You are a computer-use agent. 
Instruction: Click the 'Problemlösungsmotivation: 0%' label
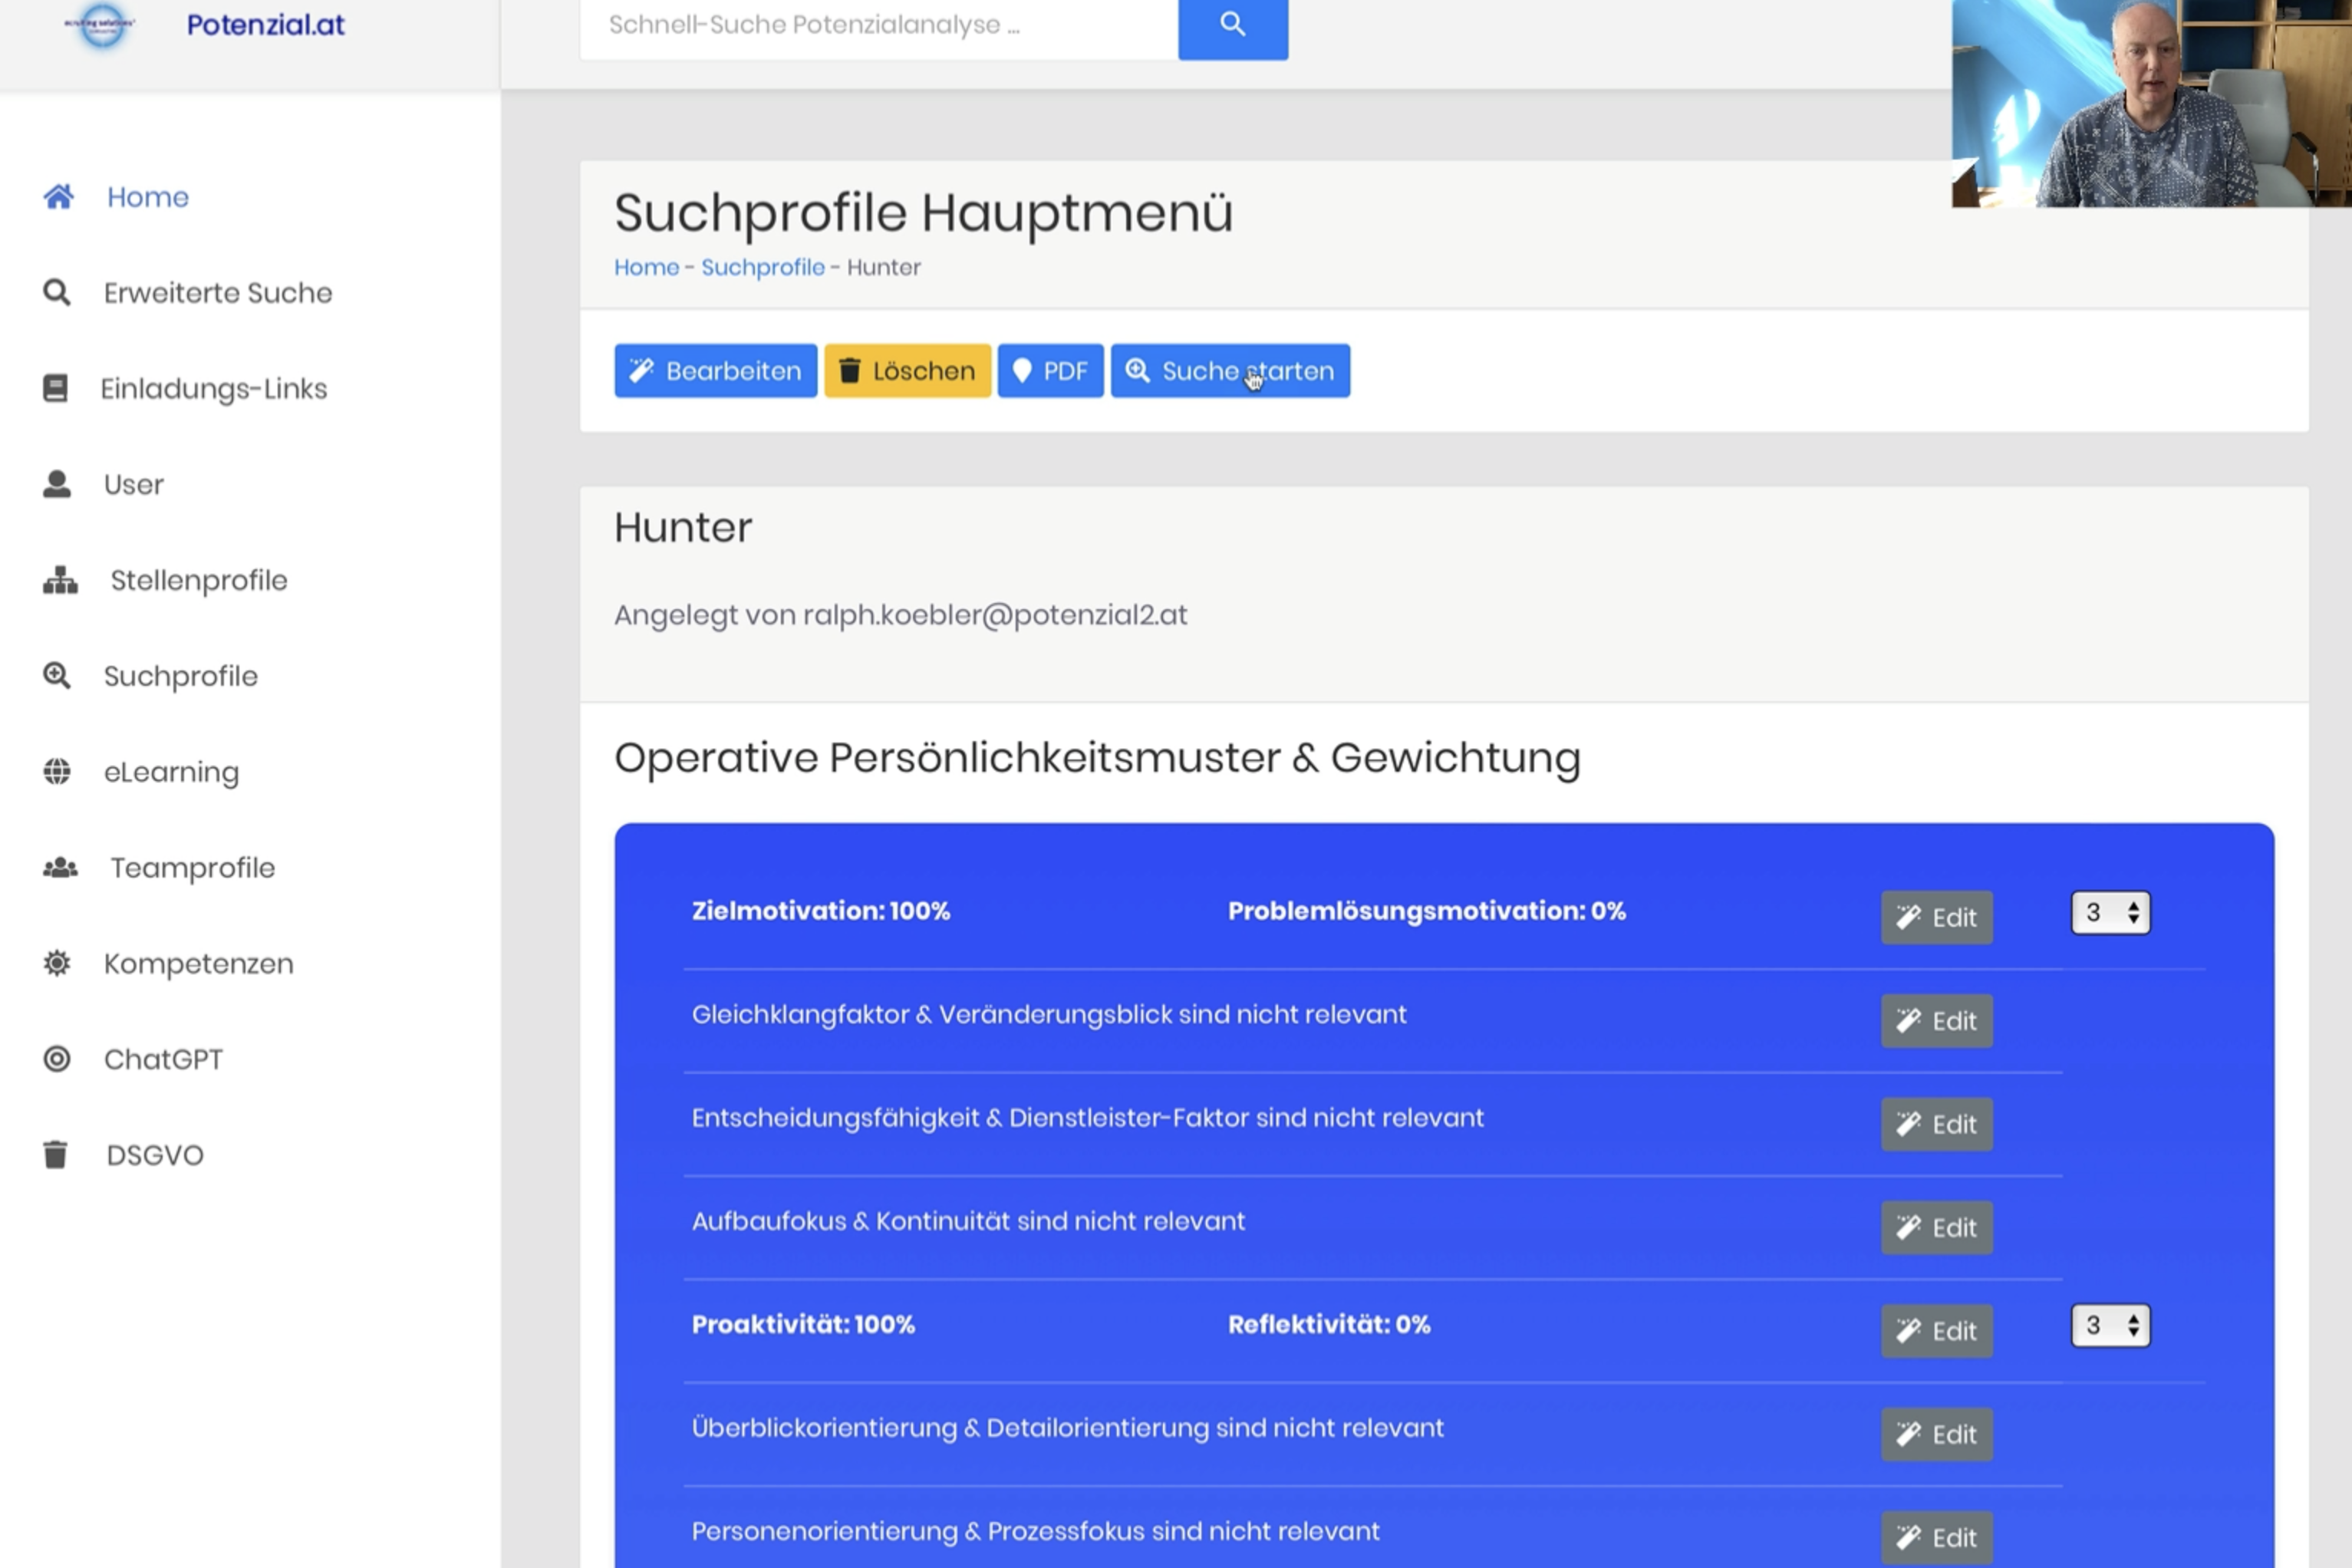pos(1427,911)
